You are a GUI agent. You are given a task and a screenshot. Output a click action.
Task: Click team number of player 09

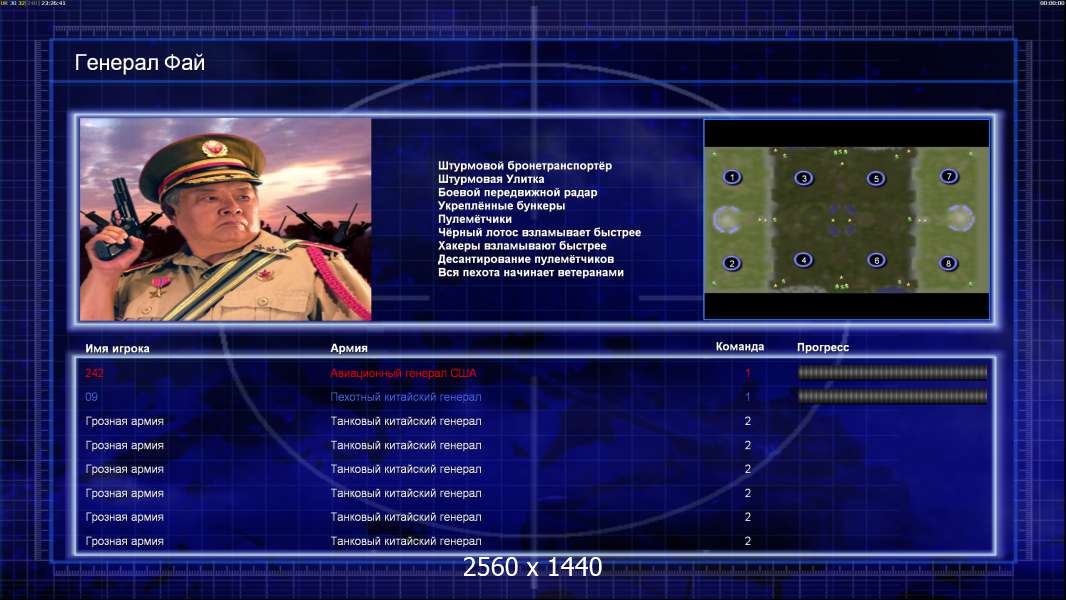pos(748,397)
